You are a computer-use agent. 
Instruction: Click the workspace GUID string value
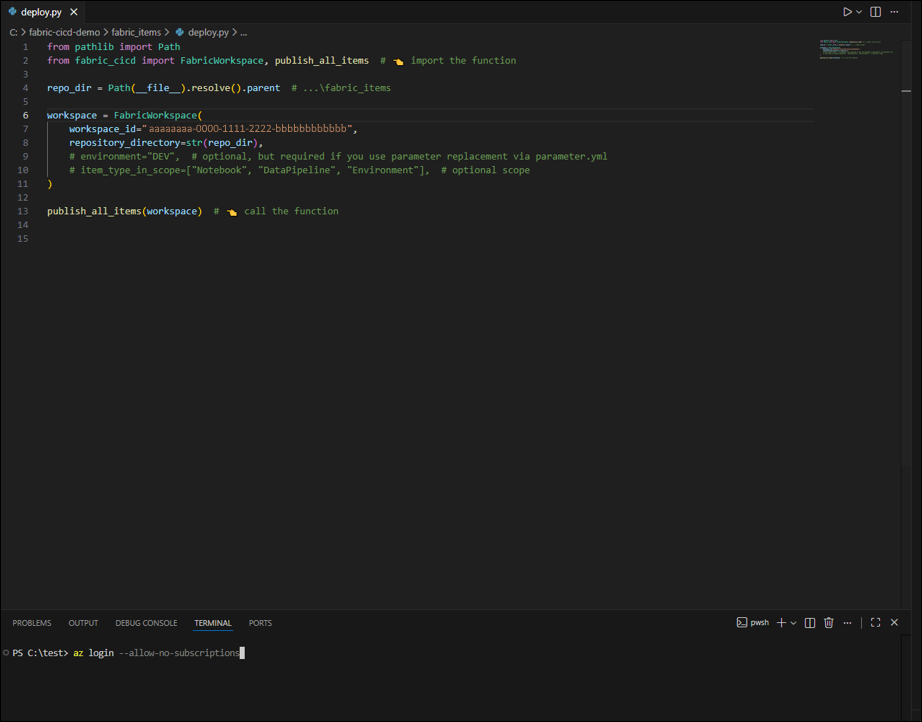[x=248, y=129]
